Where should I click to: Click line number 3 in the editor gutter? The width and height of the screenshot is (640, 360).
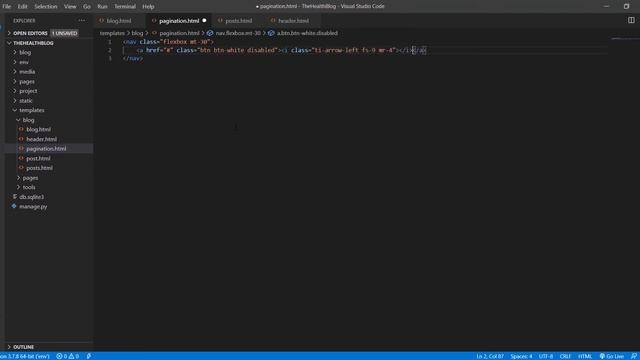click(x=110, y=58)
